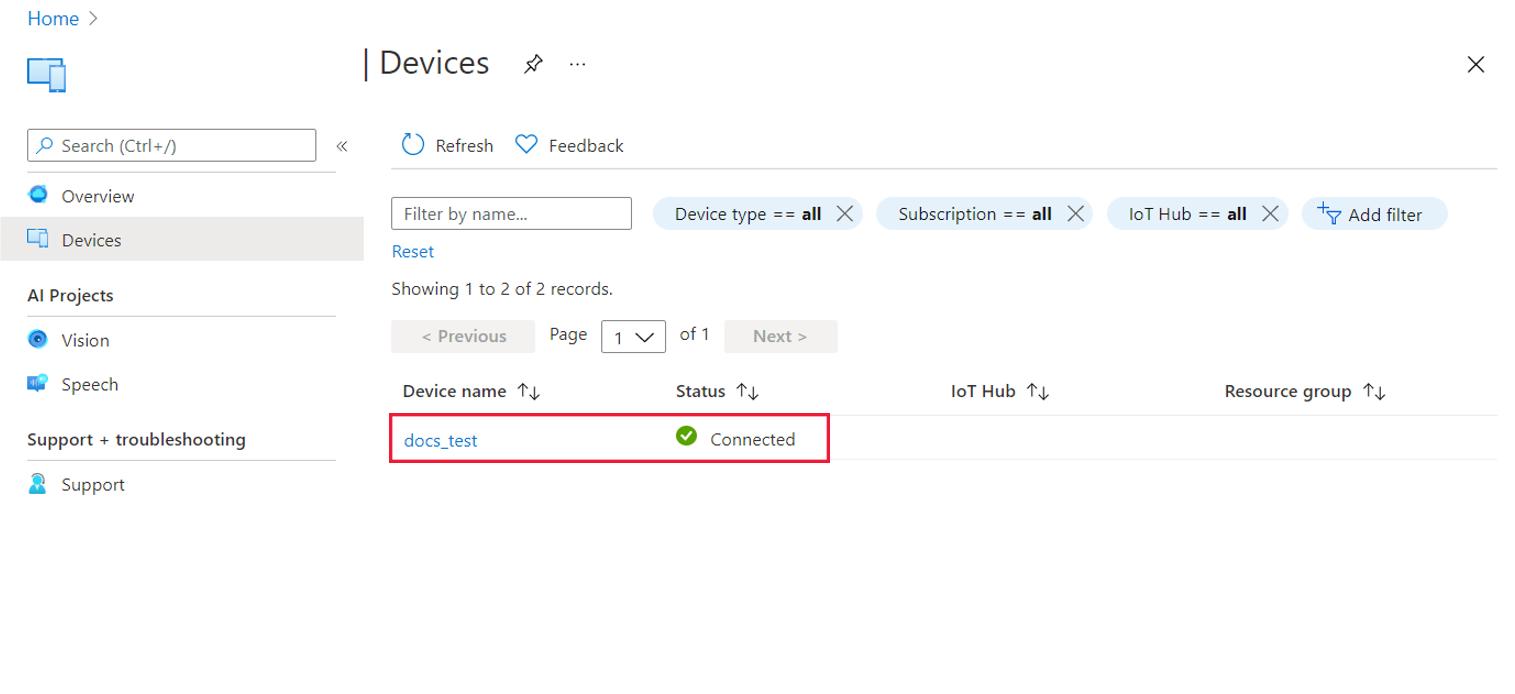
Task: Click the Filter by name field
Action: click(511, 214)
